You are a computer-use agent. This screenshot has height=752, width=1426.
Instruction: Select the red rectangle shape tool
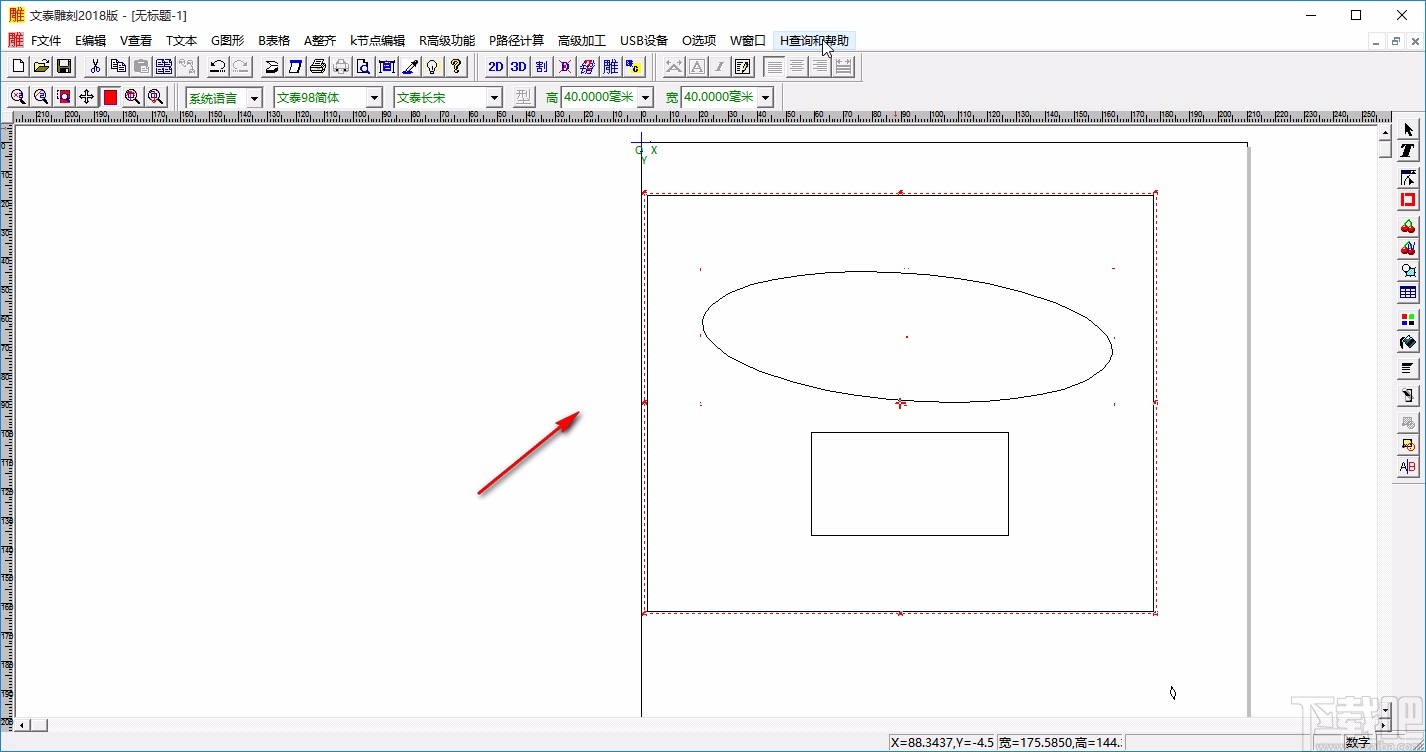pos(1408,200)
